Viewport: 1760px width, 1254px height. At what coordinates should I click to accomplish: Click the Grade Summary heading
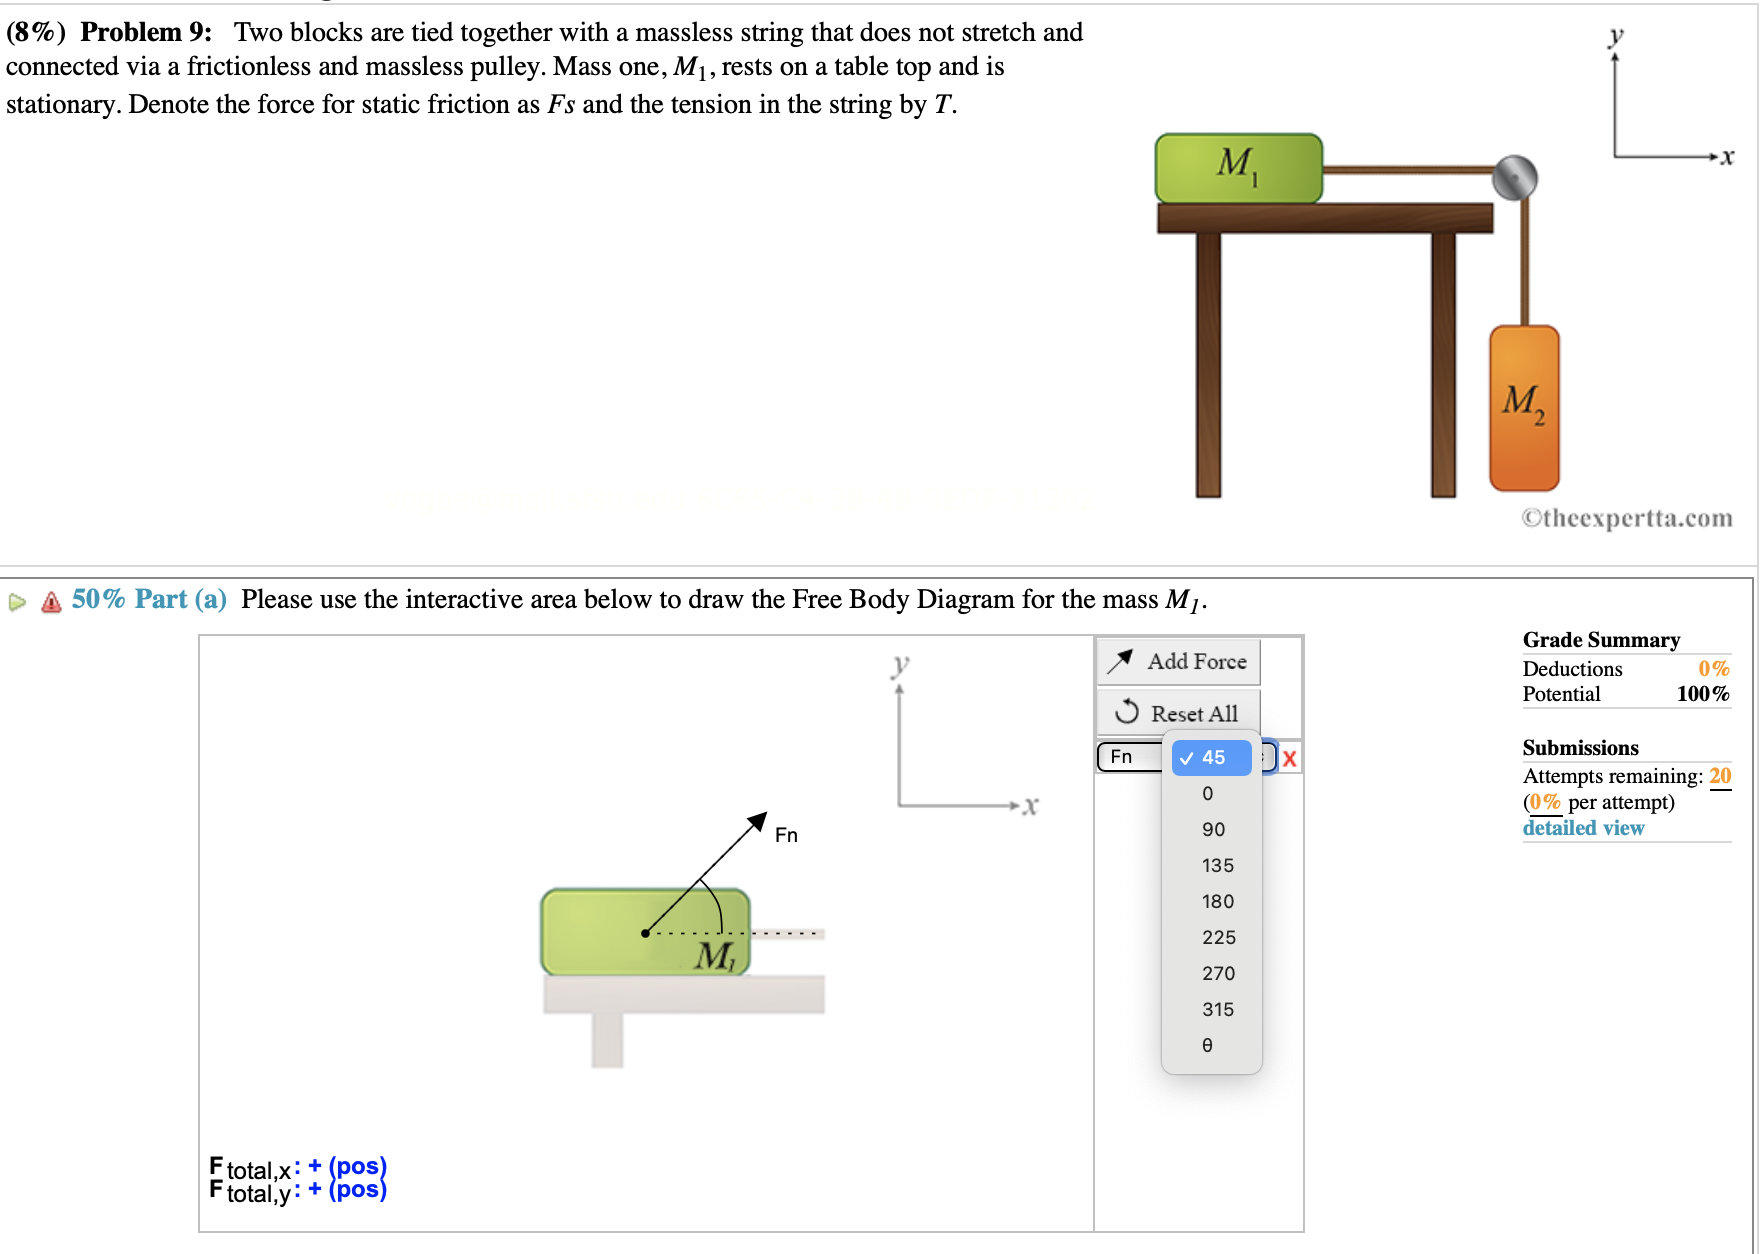[1601, 640]
